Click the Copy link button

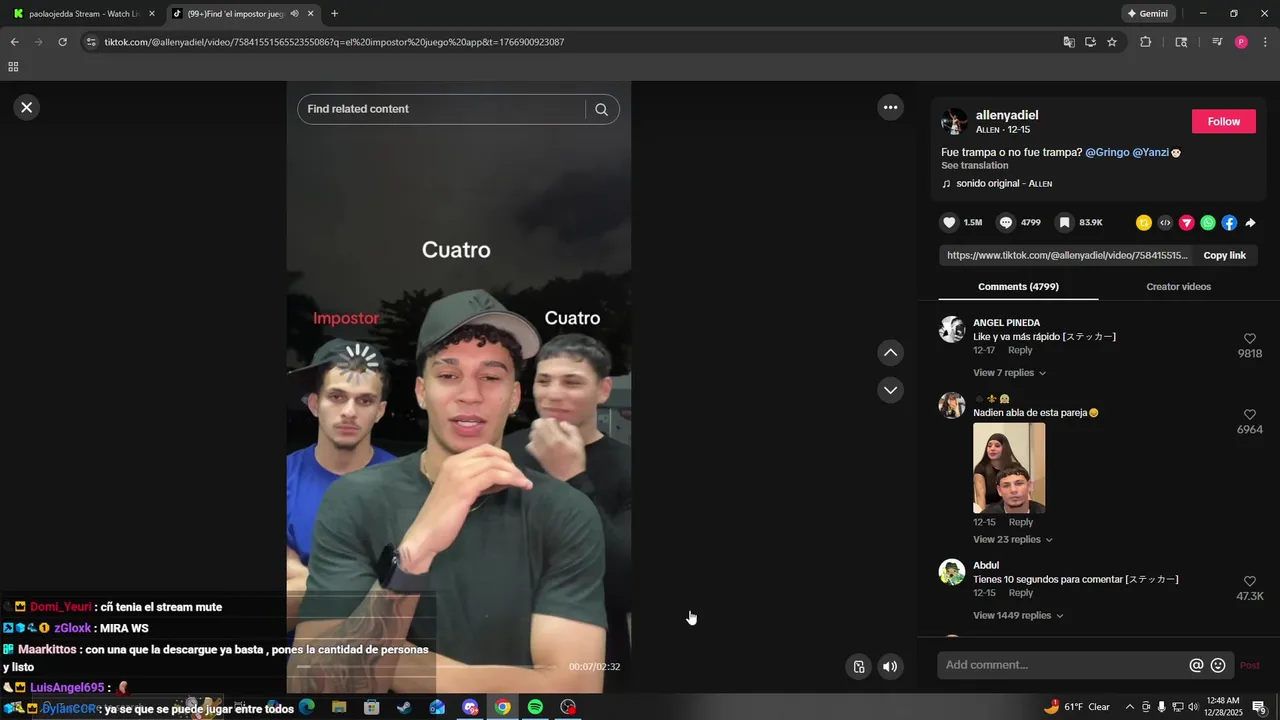click(1224, 256)
